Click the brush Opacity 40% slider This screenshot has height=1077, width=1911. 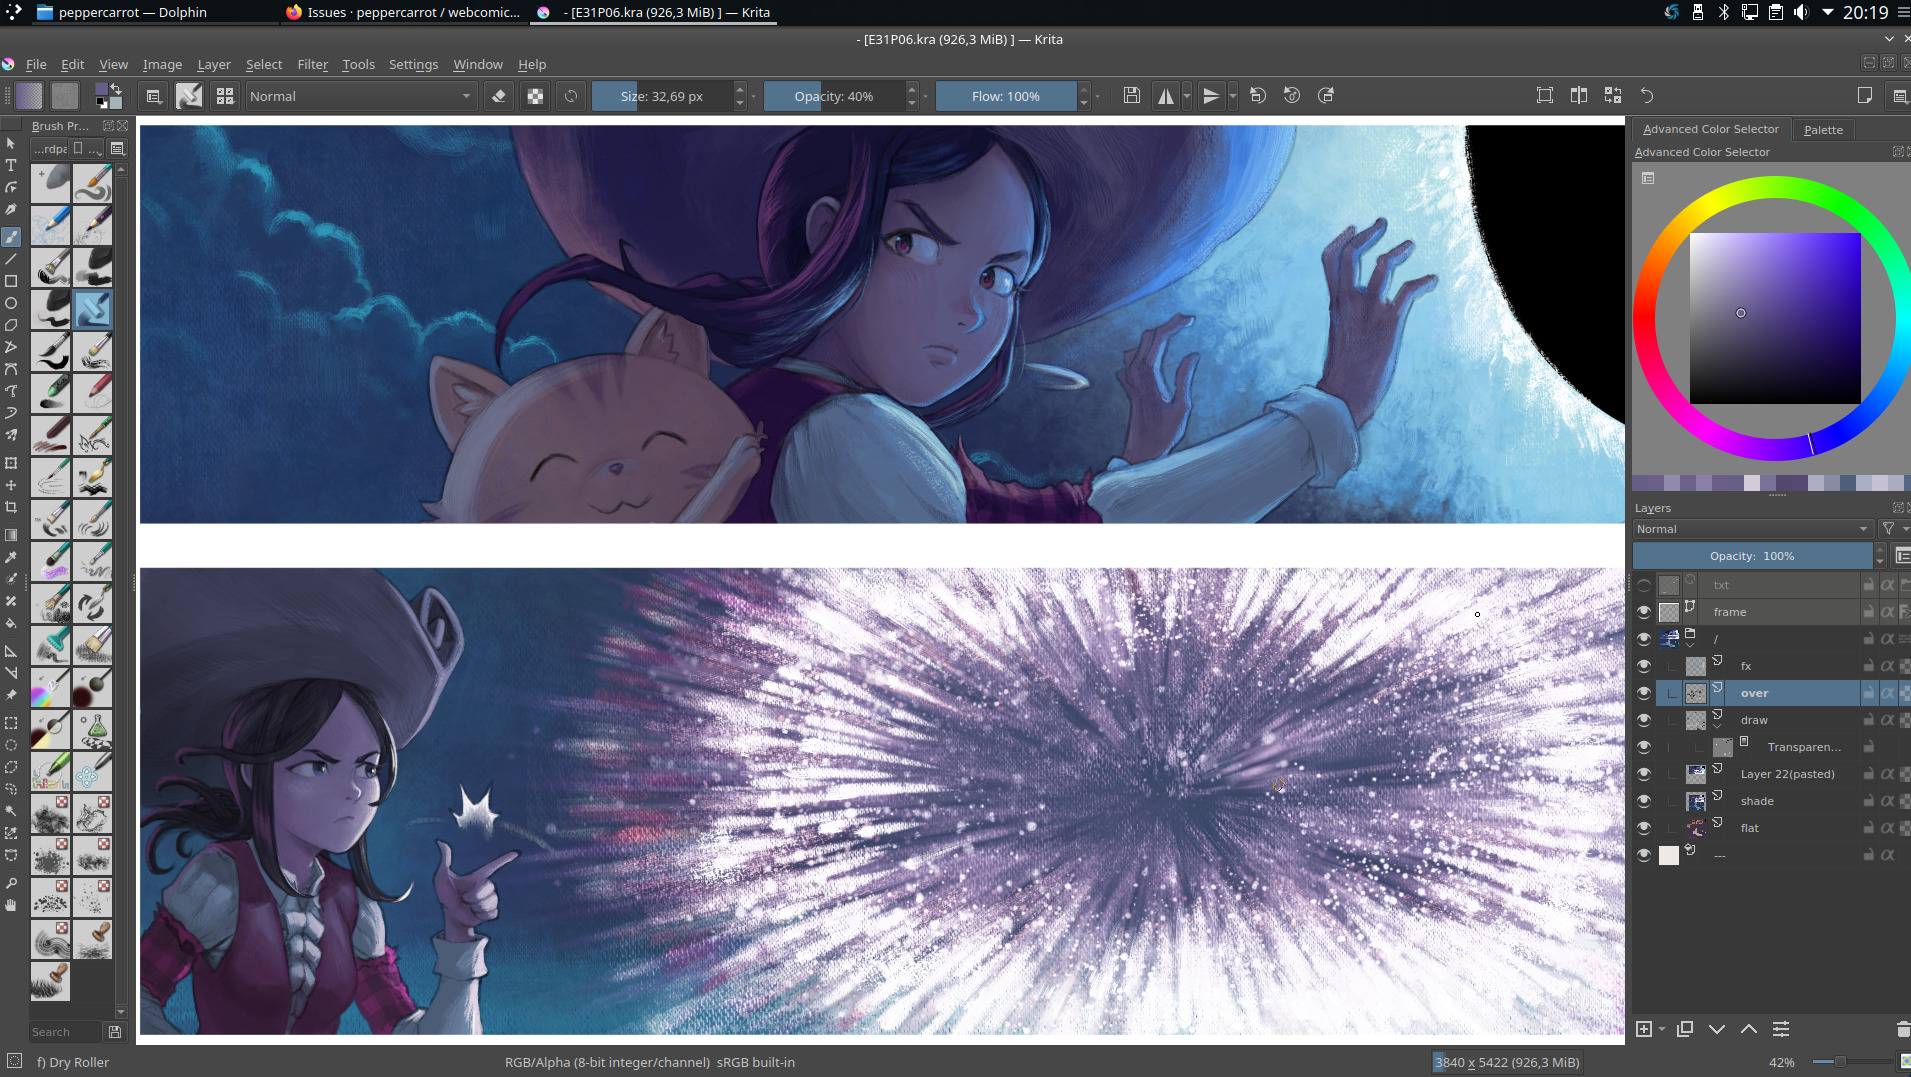tap(834, 96)
